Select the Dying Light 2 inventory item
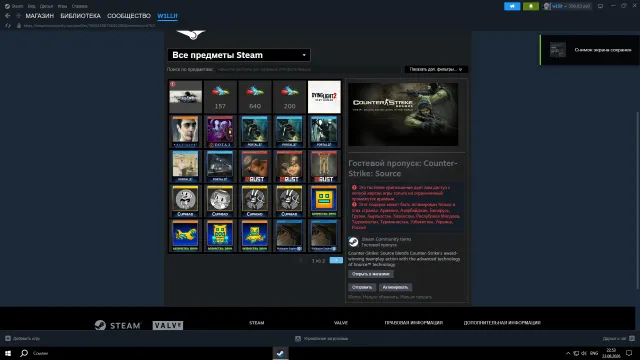The image size is (640, 360). click(x=324, y=97)
